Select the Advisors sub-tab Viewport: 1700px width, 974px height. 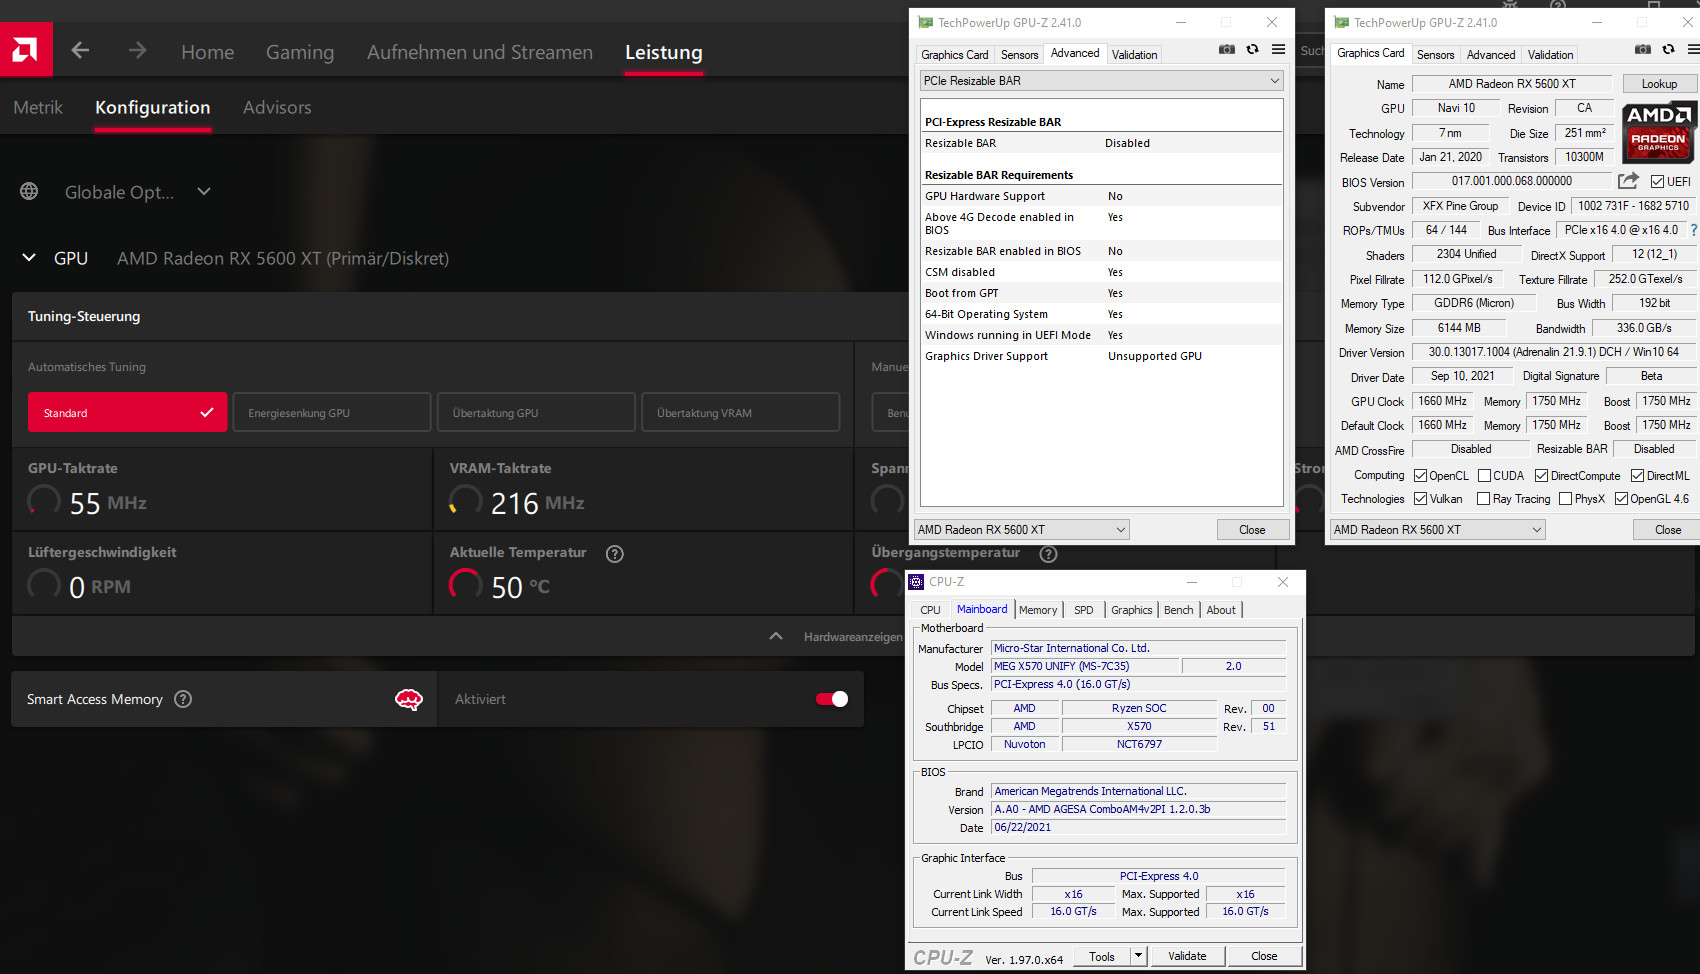[277, 107]
